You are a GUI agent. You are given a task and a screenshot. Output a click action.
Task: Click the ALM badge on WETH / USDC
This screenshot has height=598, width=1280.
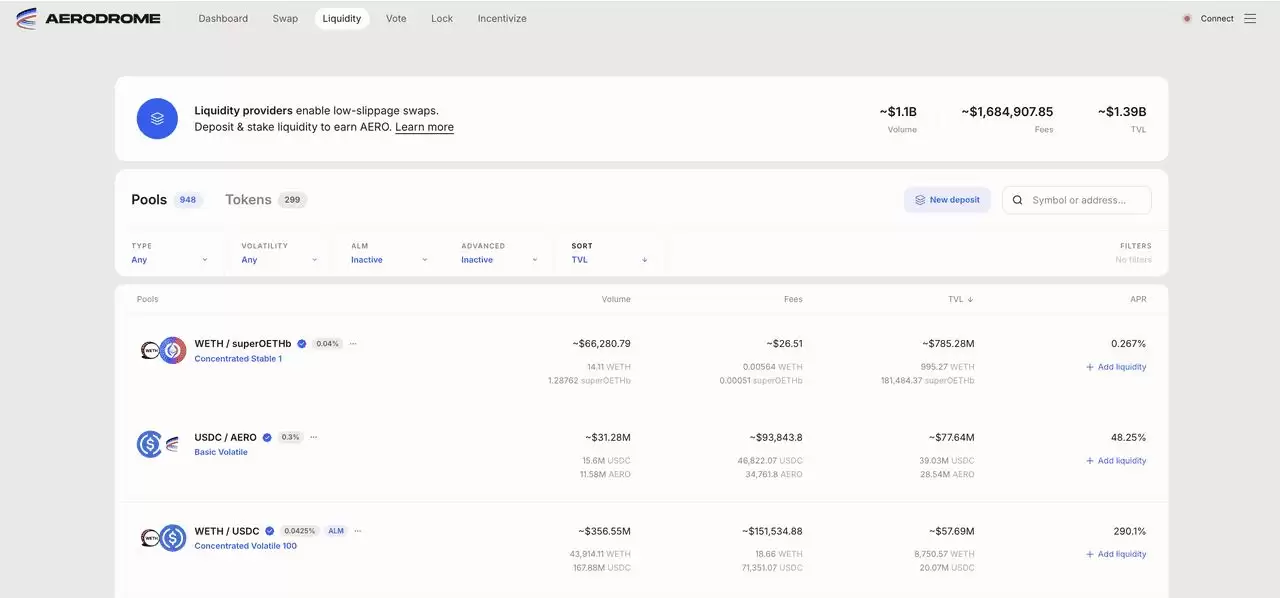coord(336,531)
